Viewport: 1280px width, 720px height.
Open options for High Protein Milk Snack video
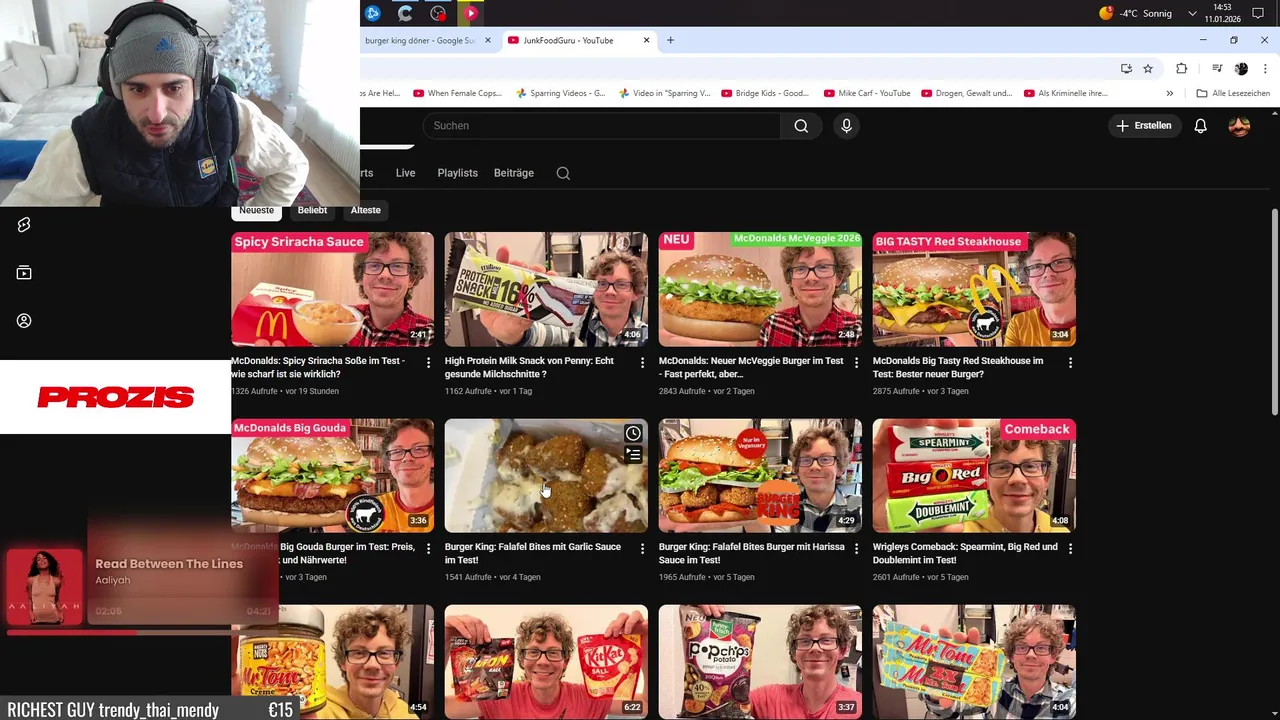tap(642, 363)
